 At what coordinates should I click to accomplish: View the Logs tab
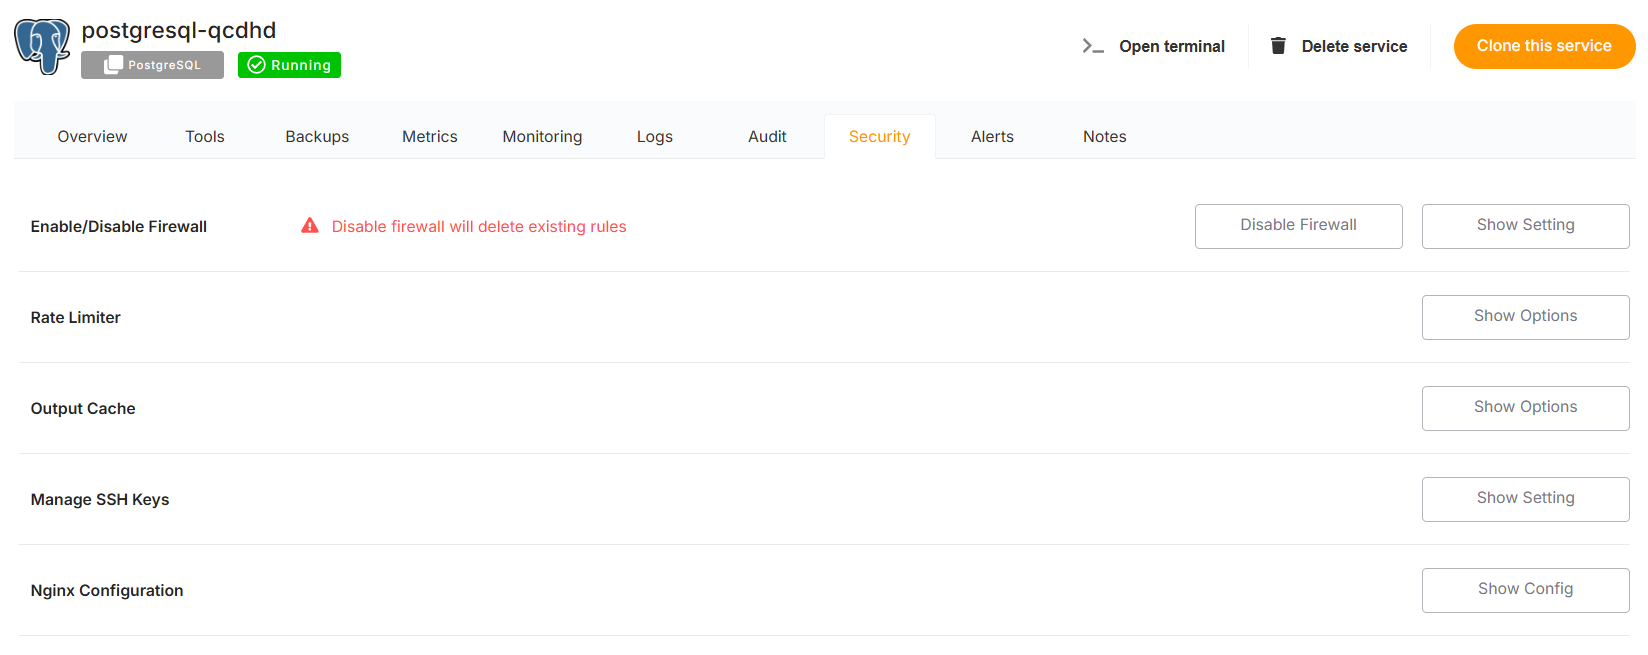point(655,137)
